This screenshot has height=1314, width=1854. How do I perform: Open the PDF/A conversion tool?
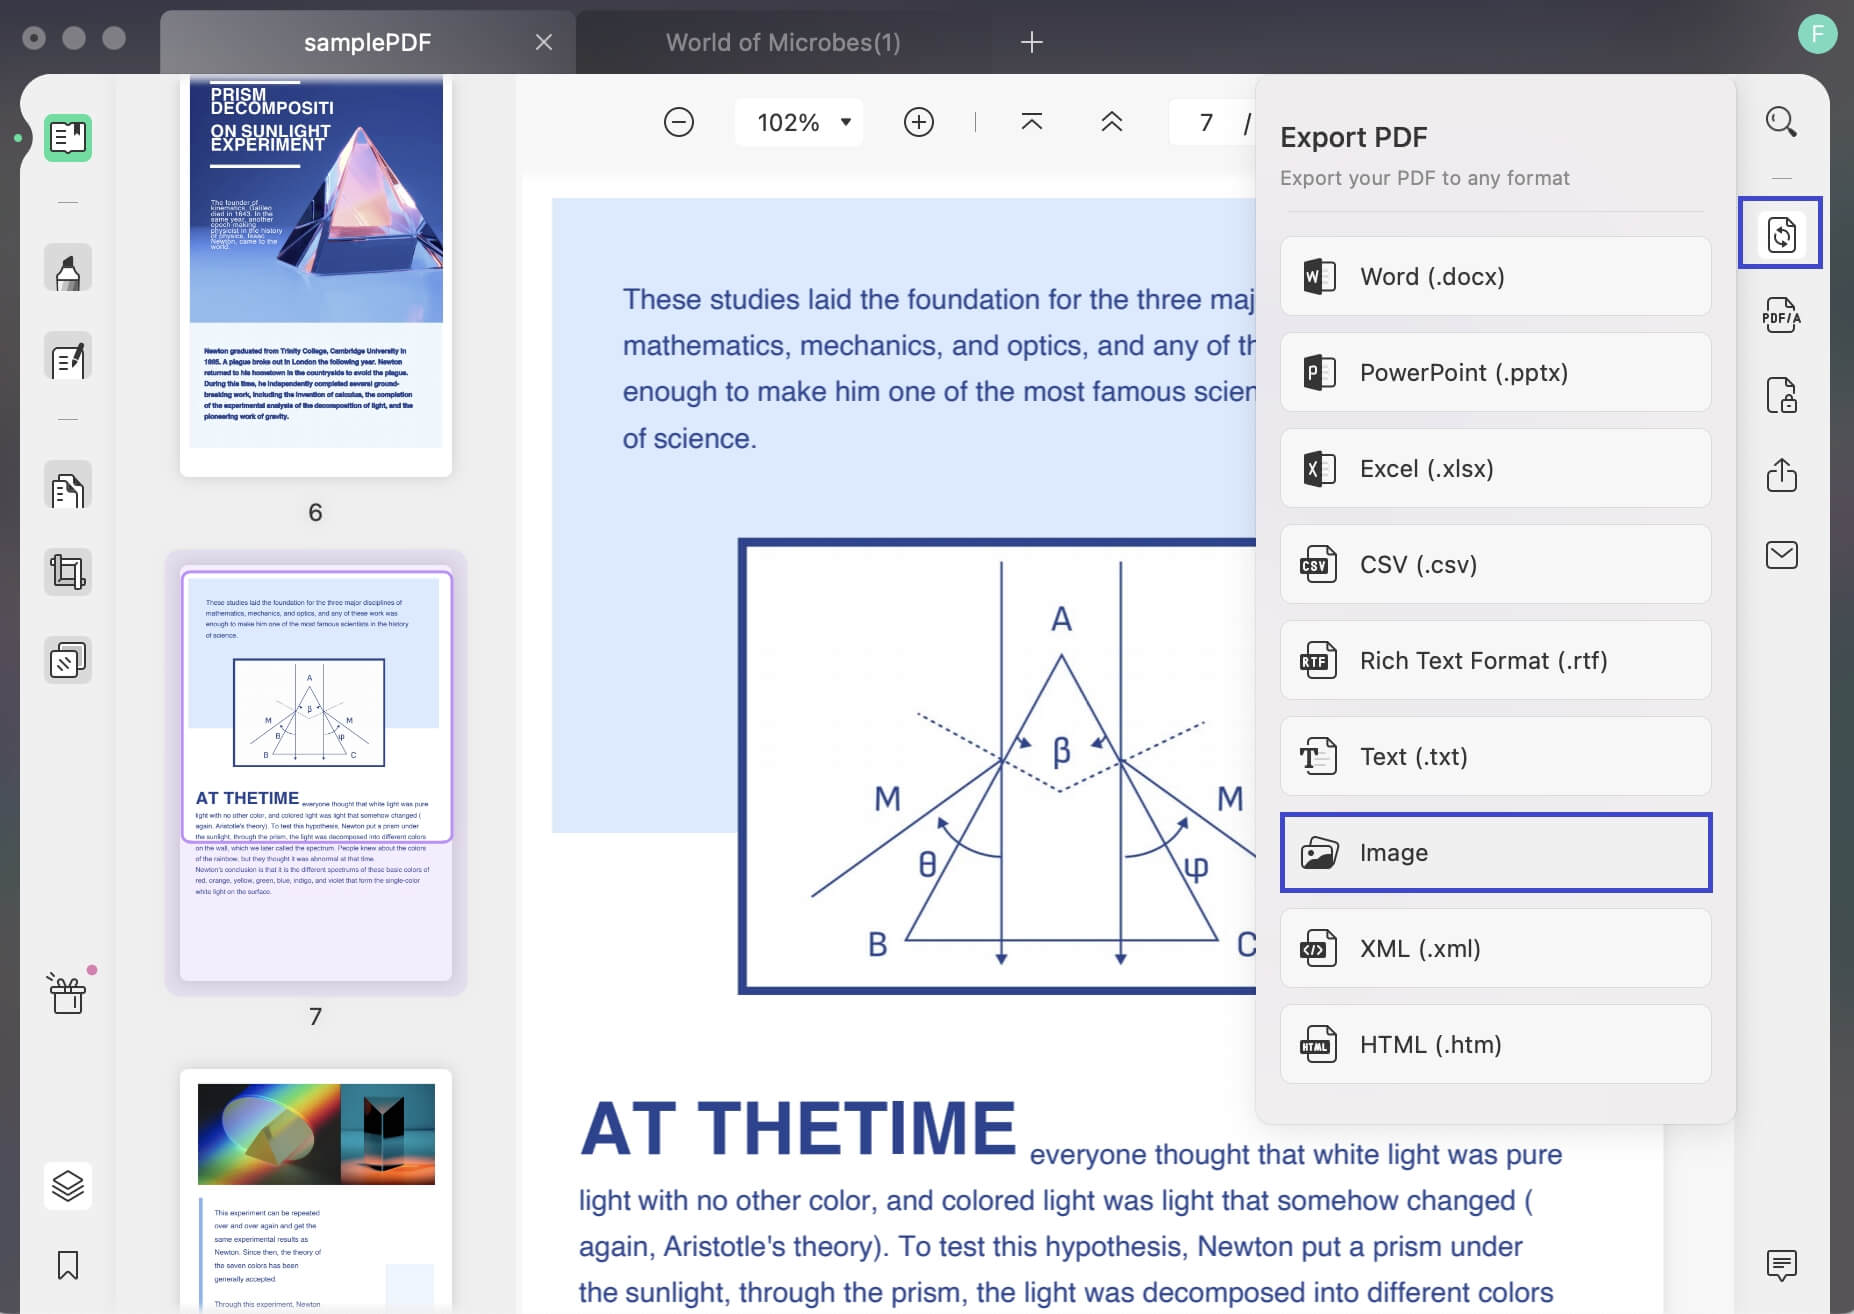[1782, 316]
